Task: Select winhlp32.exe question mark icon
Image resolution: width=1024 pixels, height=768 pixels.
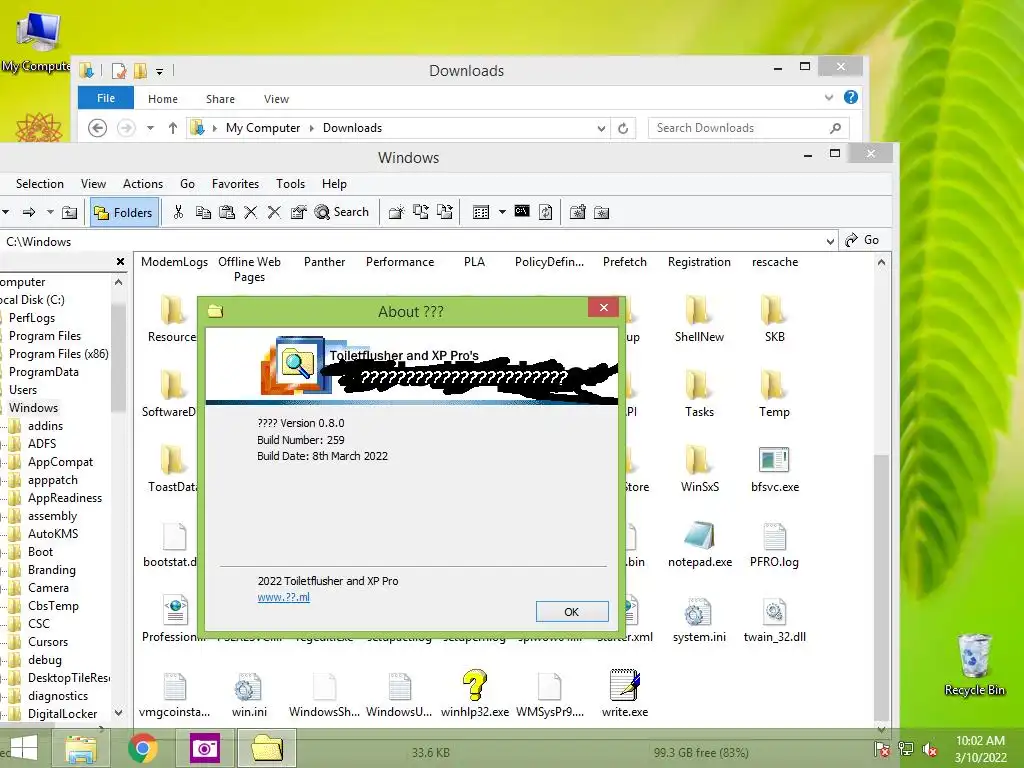Action: [475, 686]
